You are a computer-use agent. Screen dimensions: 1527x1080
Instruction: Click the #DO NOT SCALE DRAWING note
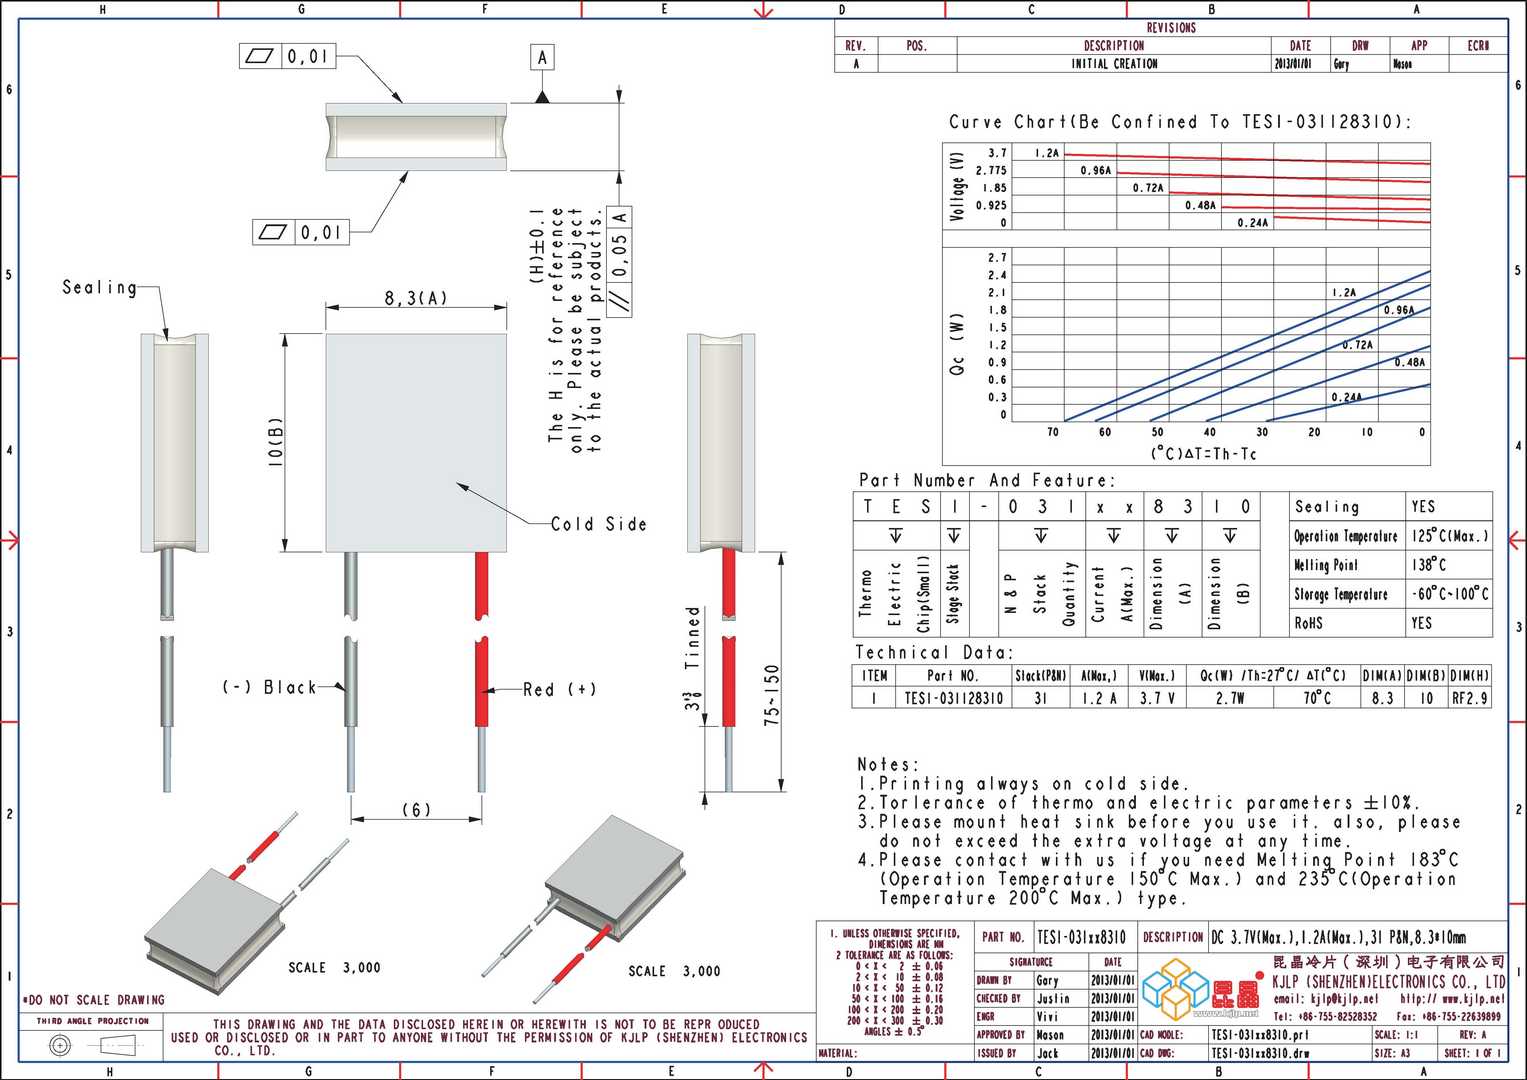[x=93, y=1000]
